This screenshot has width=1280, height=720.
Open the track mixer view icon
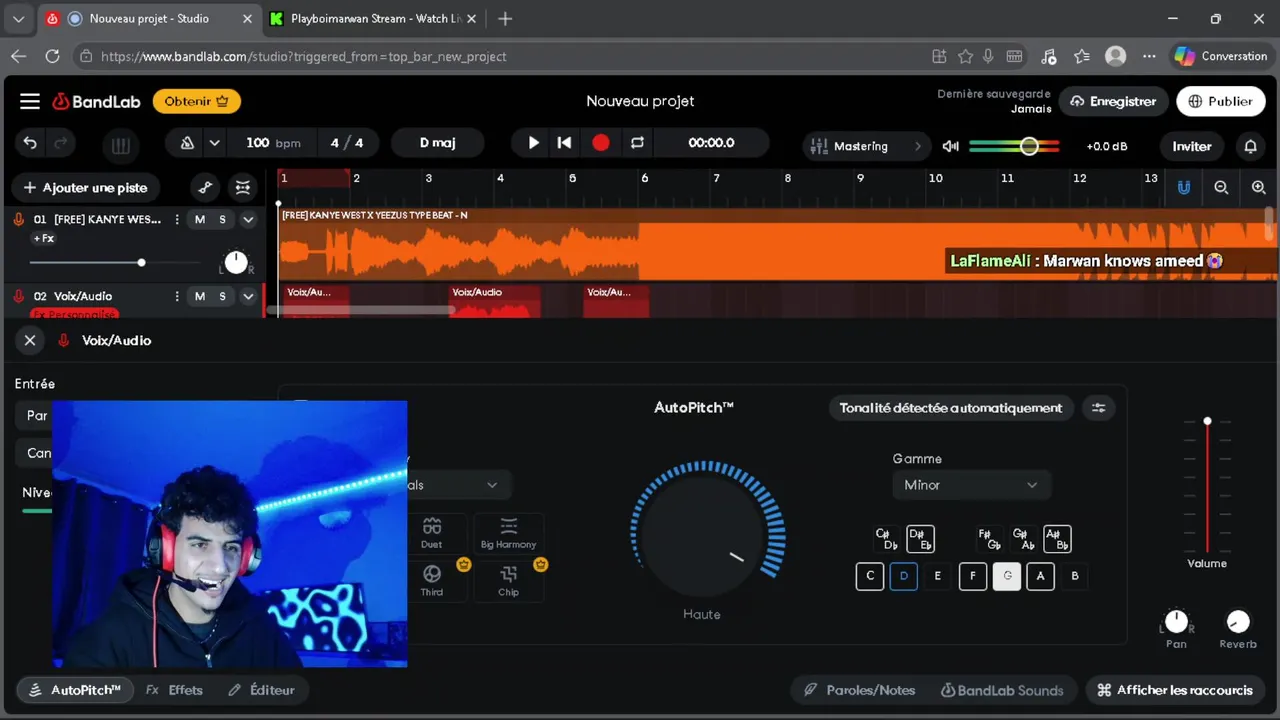pyautogui.click(x=243, y=187)
